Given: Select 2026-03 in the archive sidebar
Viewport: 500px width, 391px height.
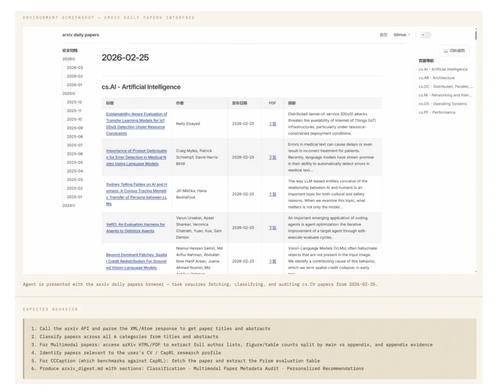Looking at the screenshot, I should [75, 68].
